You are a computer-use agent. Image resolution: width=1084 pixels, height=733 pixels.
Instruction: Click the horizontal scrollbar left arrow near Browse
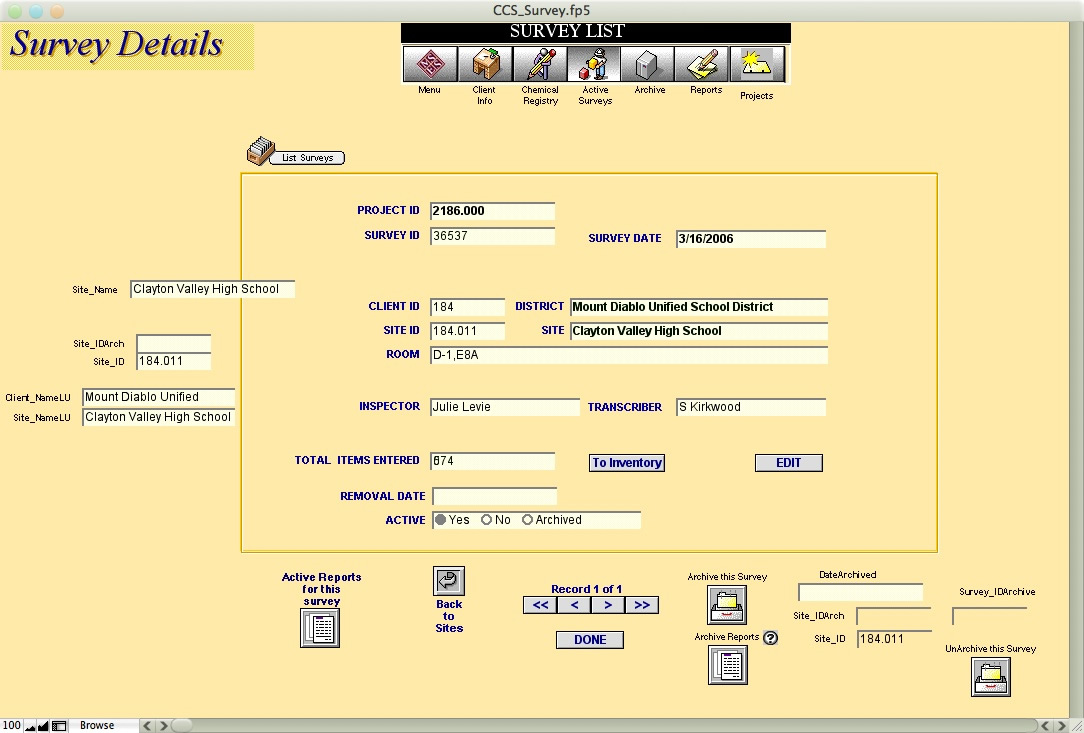coord(147,725)
